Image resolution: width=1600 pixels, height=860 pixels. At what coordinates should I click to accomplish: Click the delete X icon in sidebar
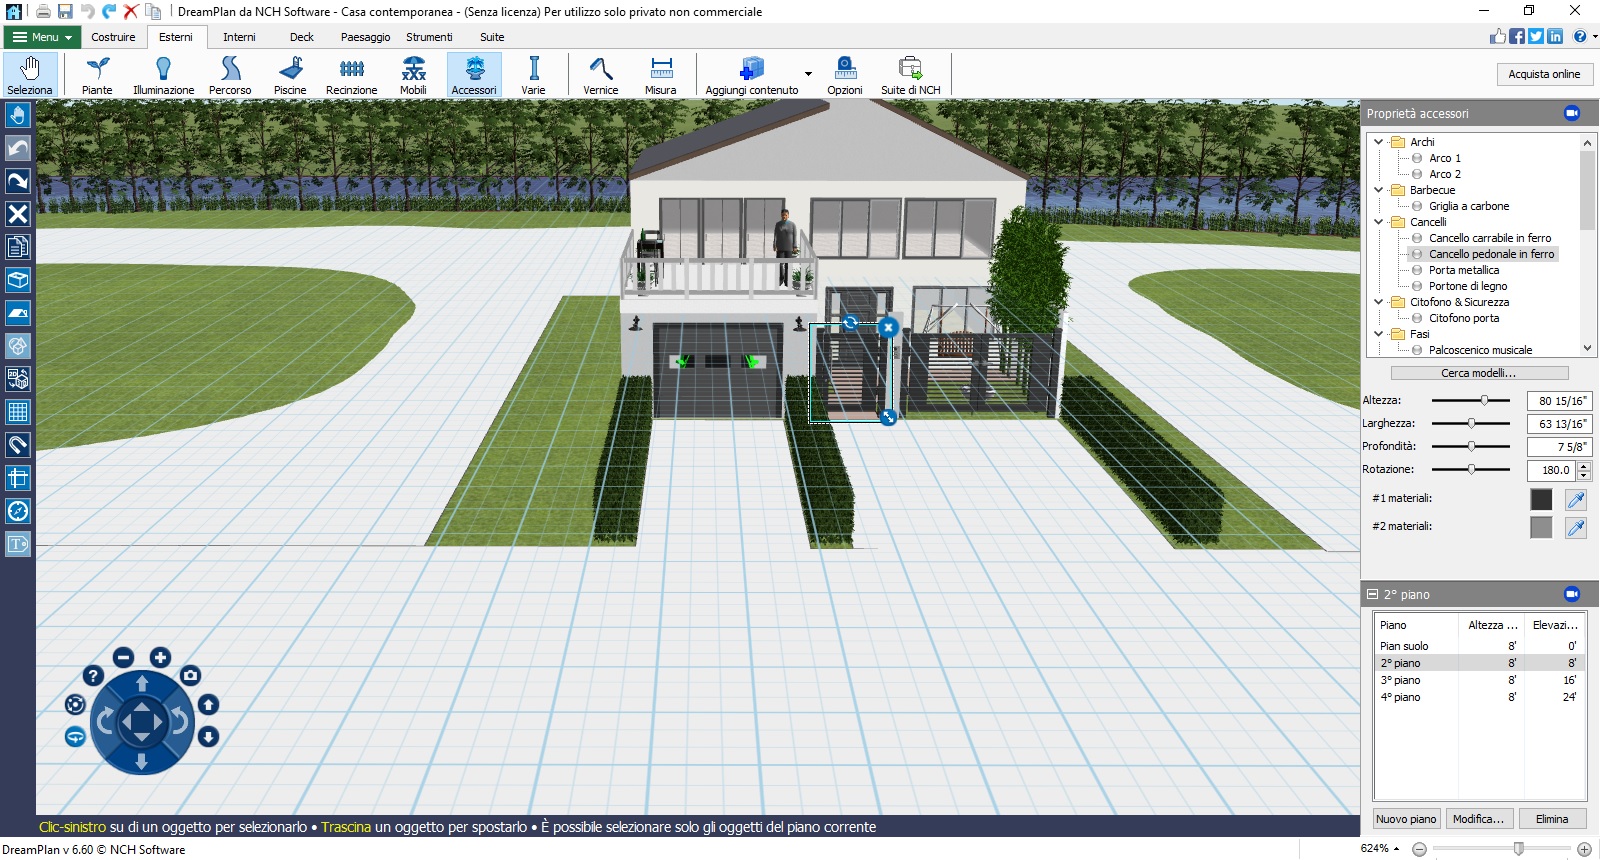[x=18, y=214]
